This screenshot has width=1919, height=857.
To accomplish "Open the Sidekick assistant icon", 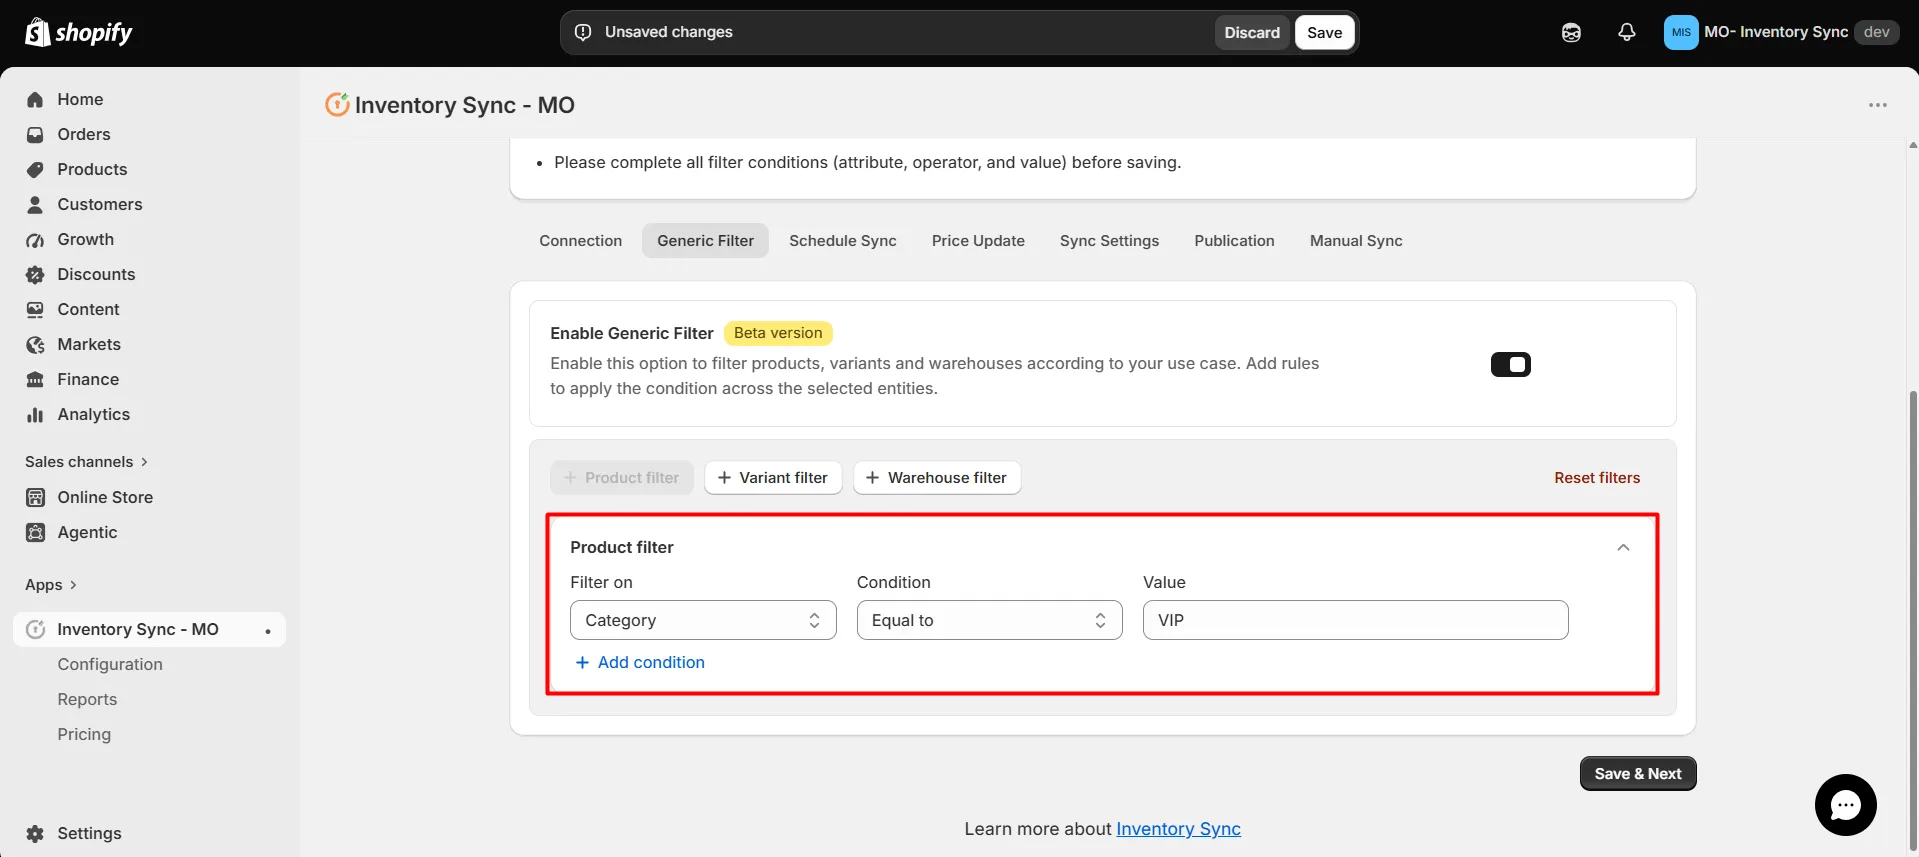I will [1571, 32].
